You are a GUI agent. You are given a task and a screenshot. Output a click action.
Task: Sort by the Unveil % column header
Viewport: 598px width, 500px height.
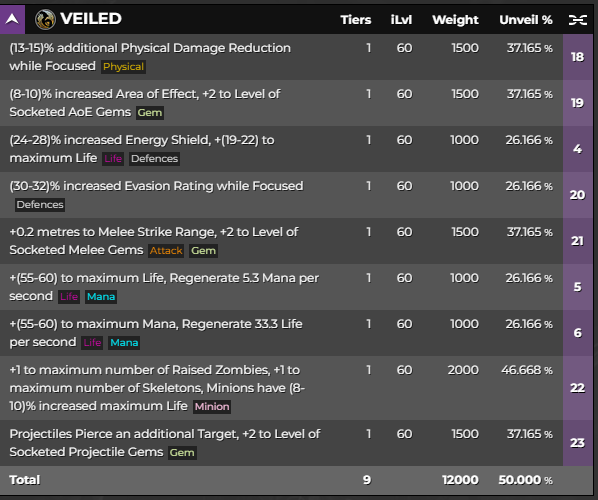pos(526,20)
